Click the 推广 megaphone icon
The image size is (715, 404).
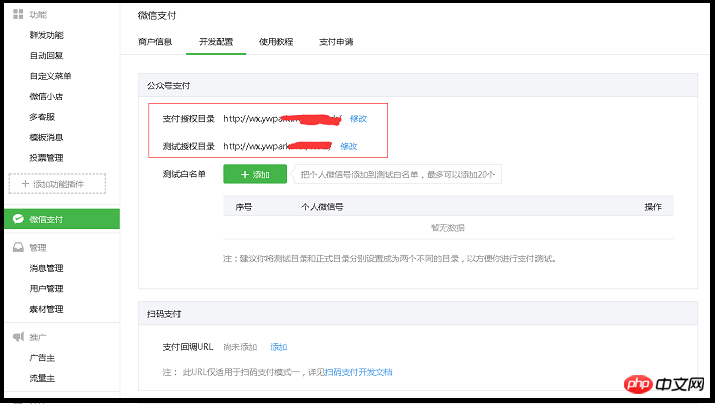point(18,337)
